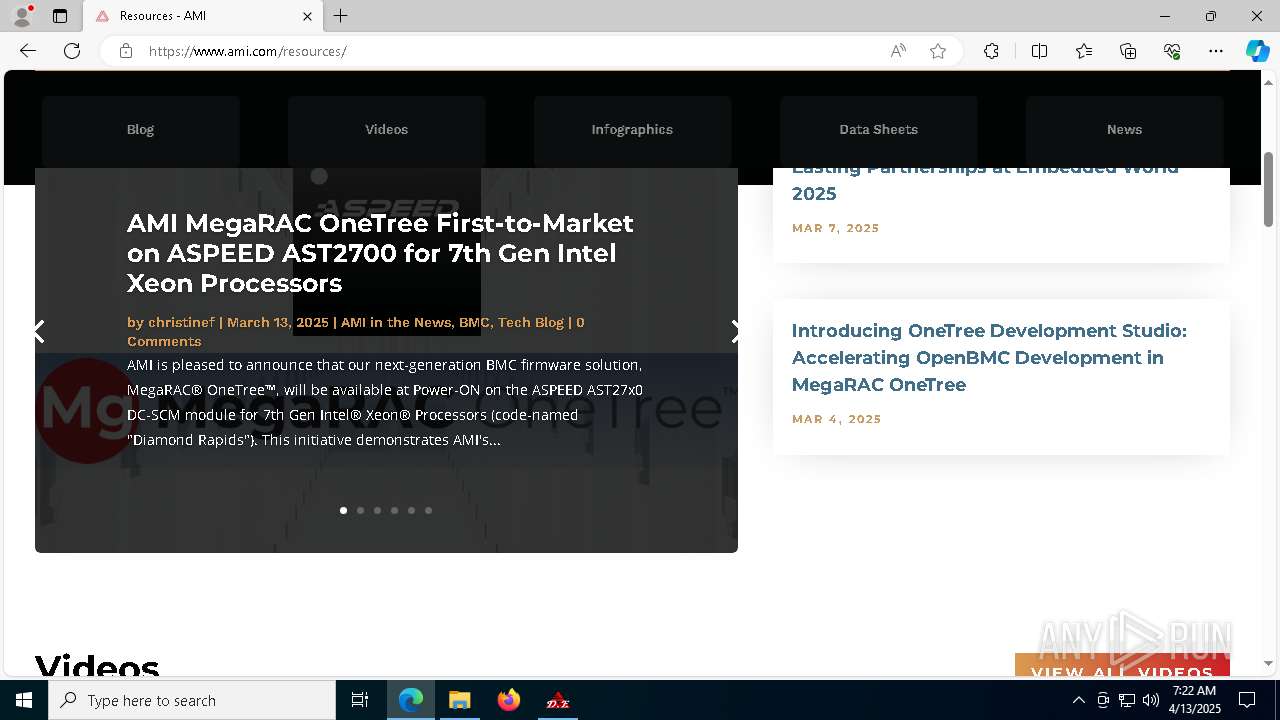The image size is (1280, 720).
Task: Select the fifth slider dot
Action: [x=411, y=510]
